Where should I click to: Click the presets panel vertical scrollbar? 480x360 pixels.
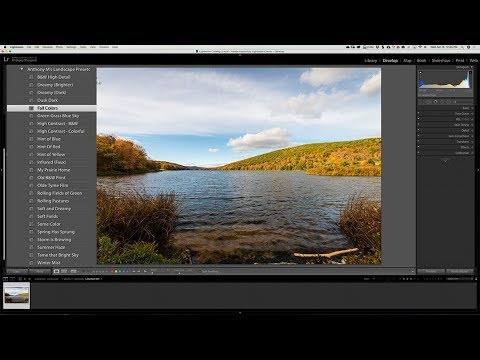click(4, 203)
